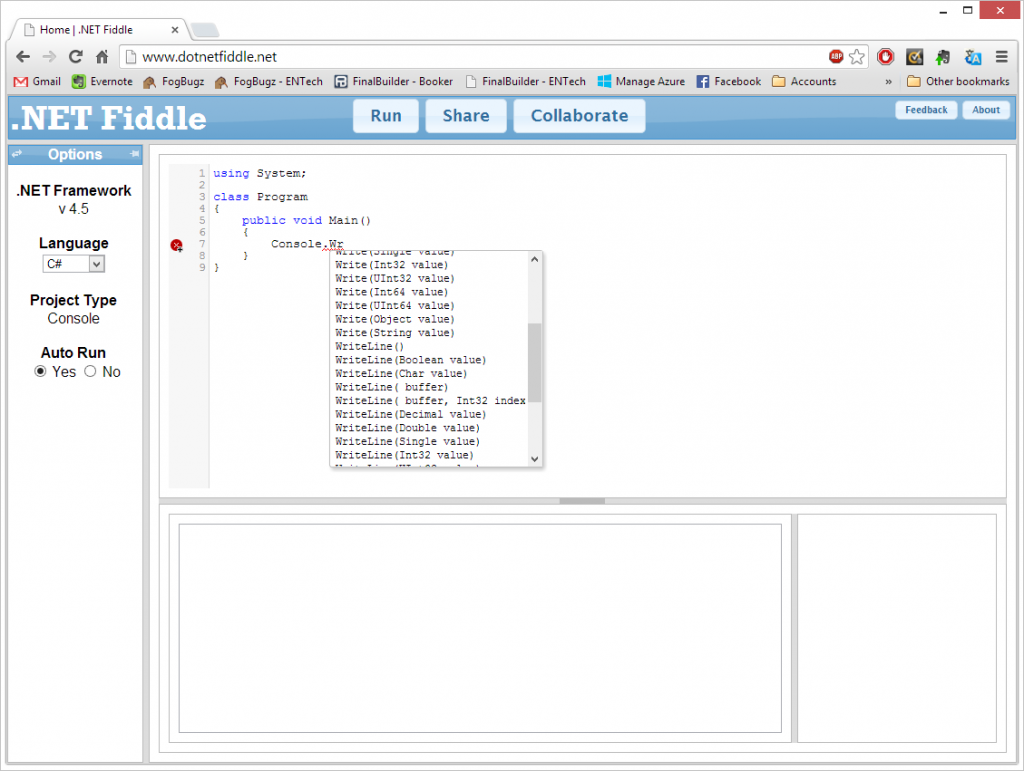The width and height of the screenshot is (1024, 771).
Task: Open the FinalBuilder - ENTech bookmark
Action: pyautogui.click(x=526, y=82)
